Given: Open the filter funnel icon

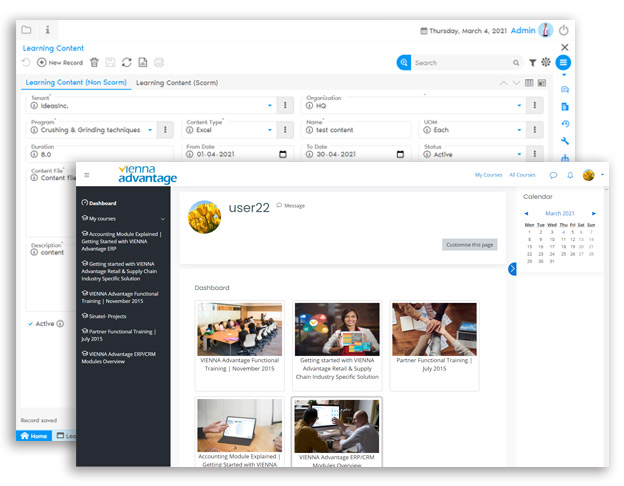Looking at the screenshot, I should tap(532, 63).
